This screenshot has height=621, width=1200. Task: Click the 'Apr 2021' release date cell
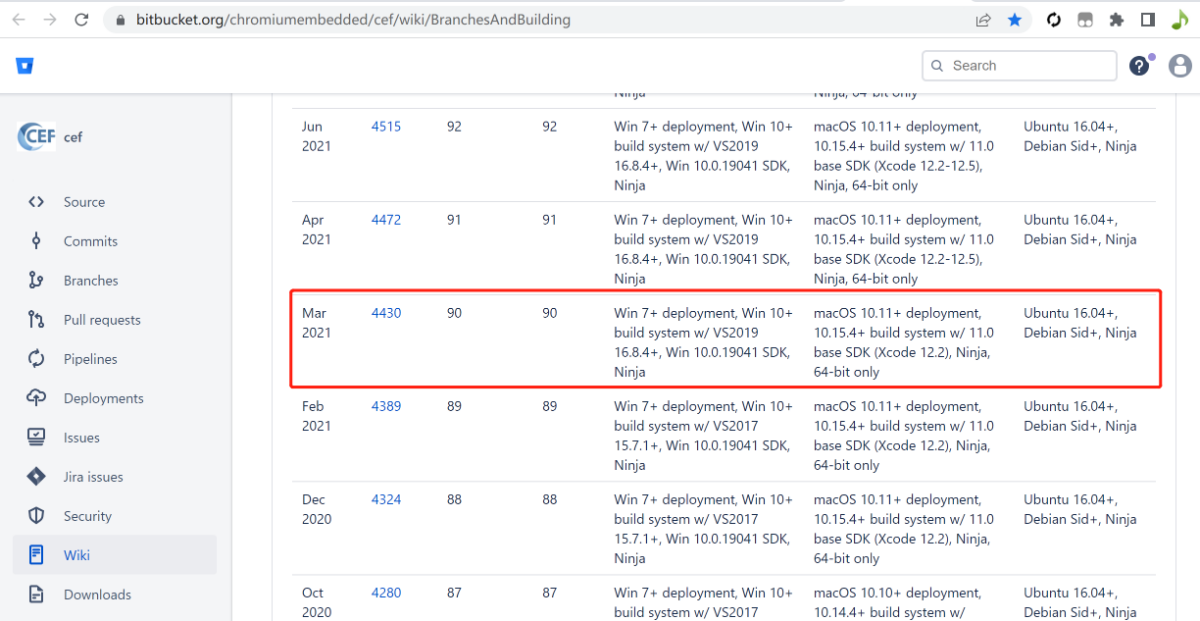pyautogui.click(x=317, y=230)
